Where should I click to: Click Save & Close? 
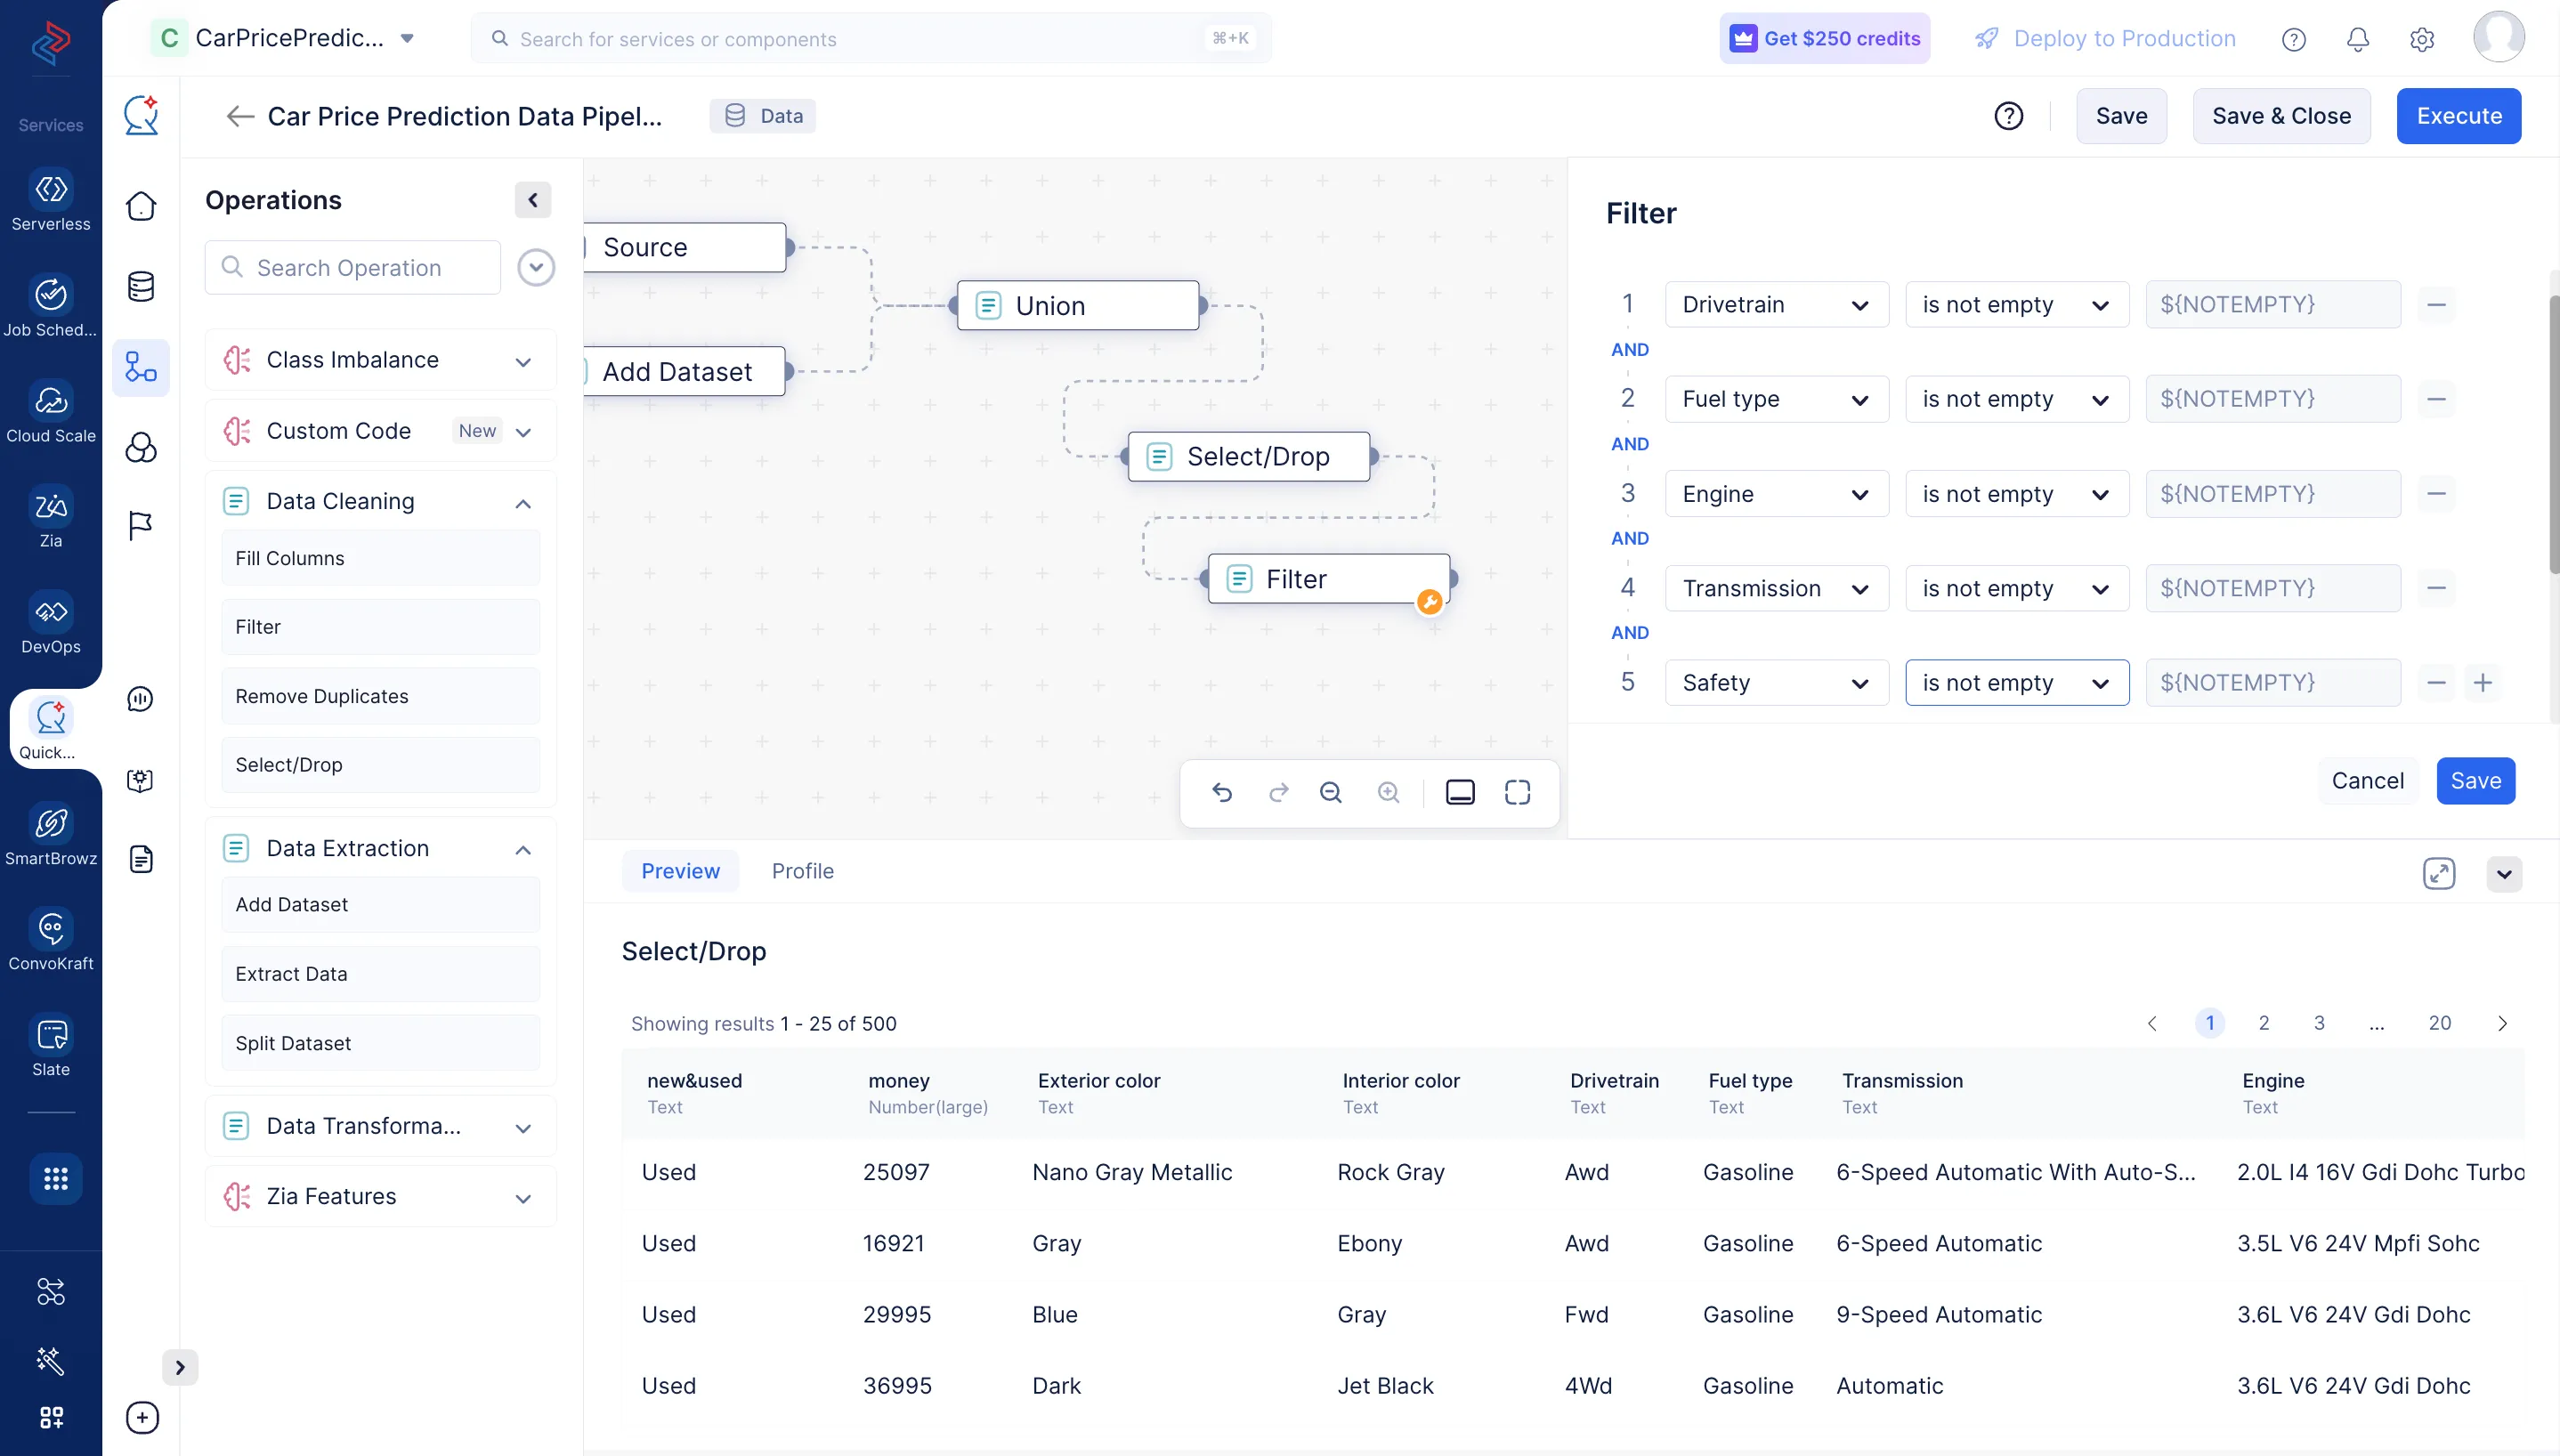tap(2281, 115)
